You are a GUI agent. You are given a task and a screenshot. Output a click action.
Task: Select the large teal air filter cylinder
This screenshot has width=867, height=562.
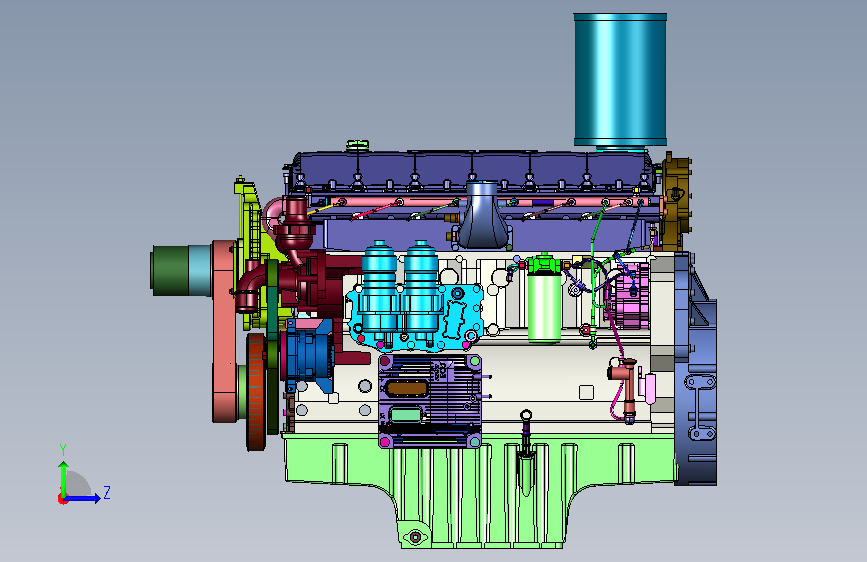pos(620,81)
